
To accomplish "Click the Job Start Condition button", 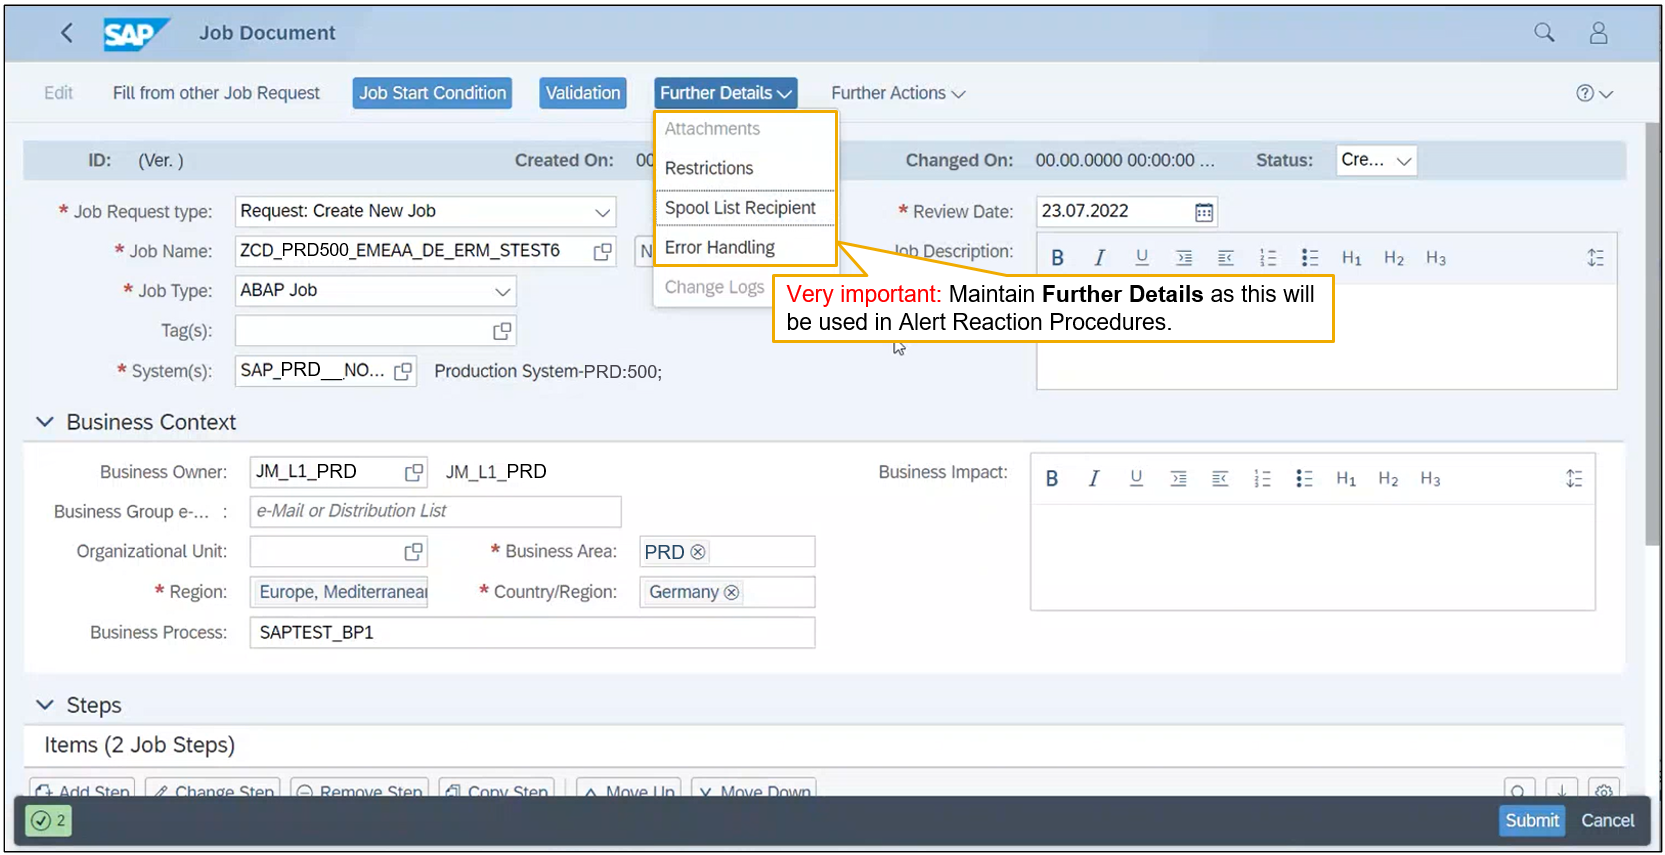I will (432, 93).
